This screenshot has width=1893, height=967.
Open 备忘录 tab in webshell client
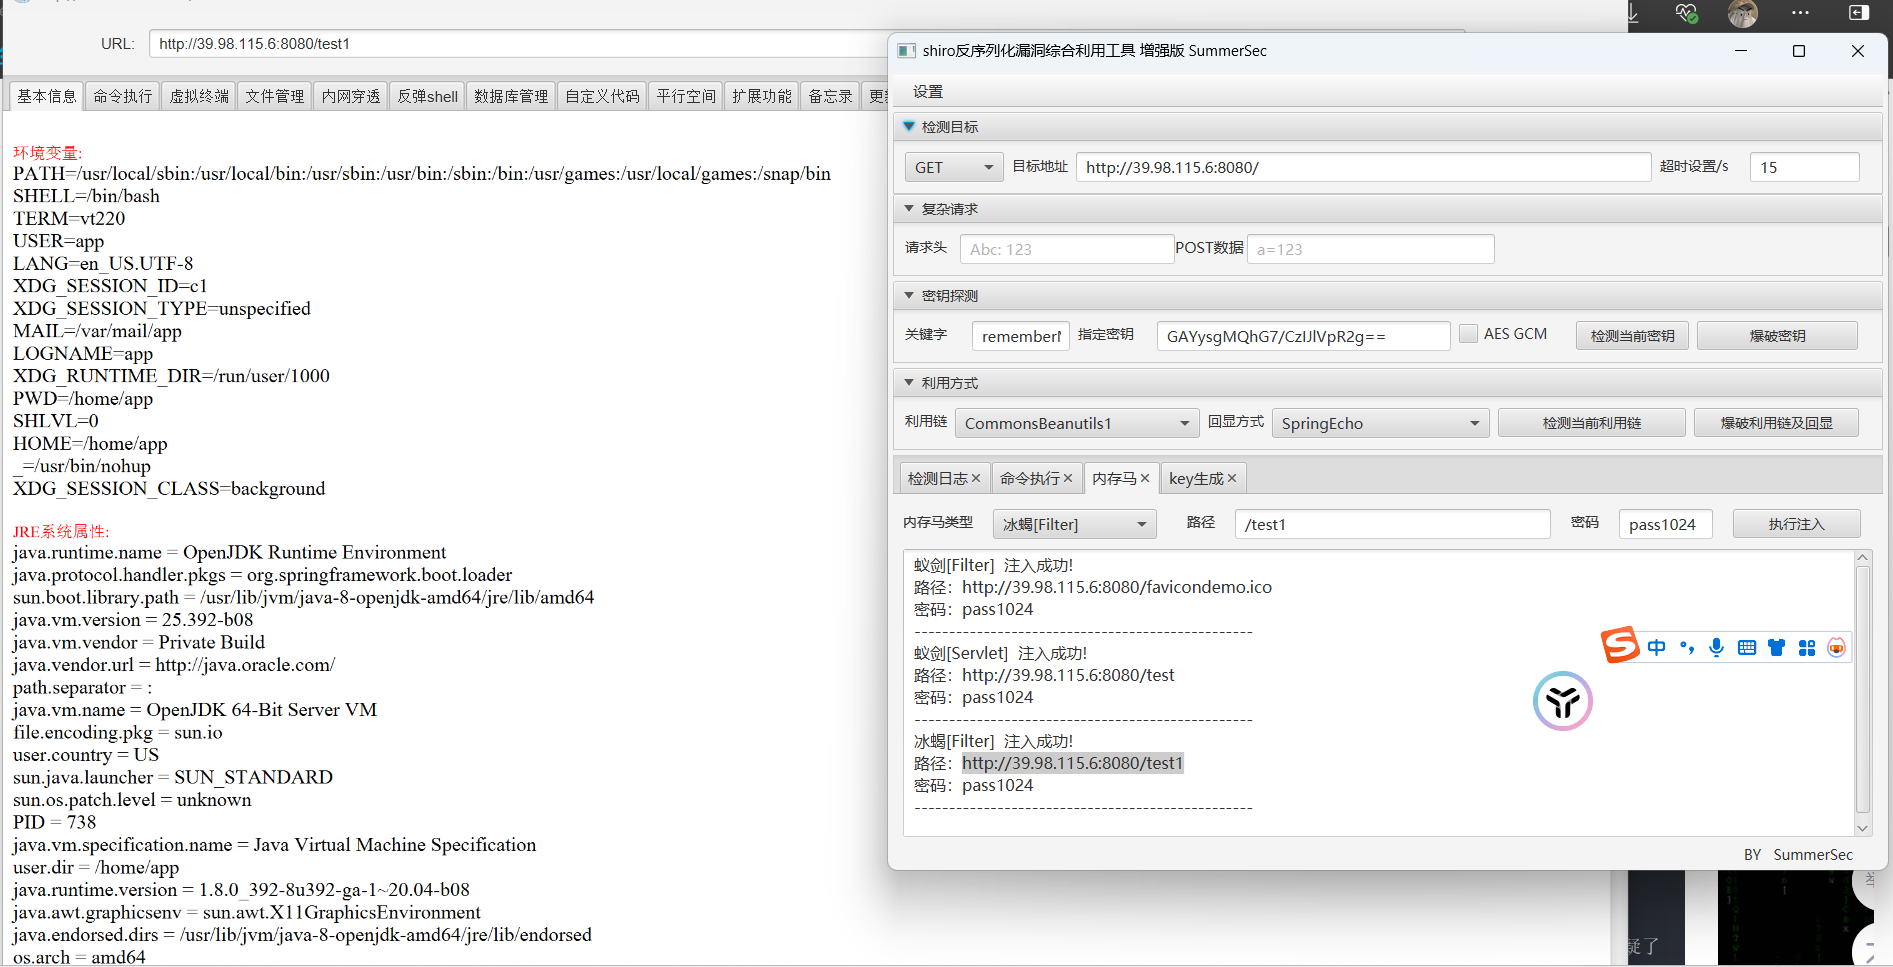click(x=830, y=96)
